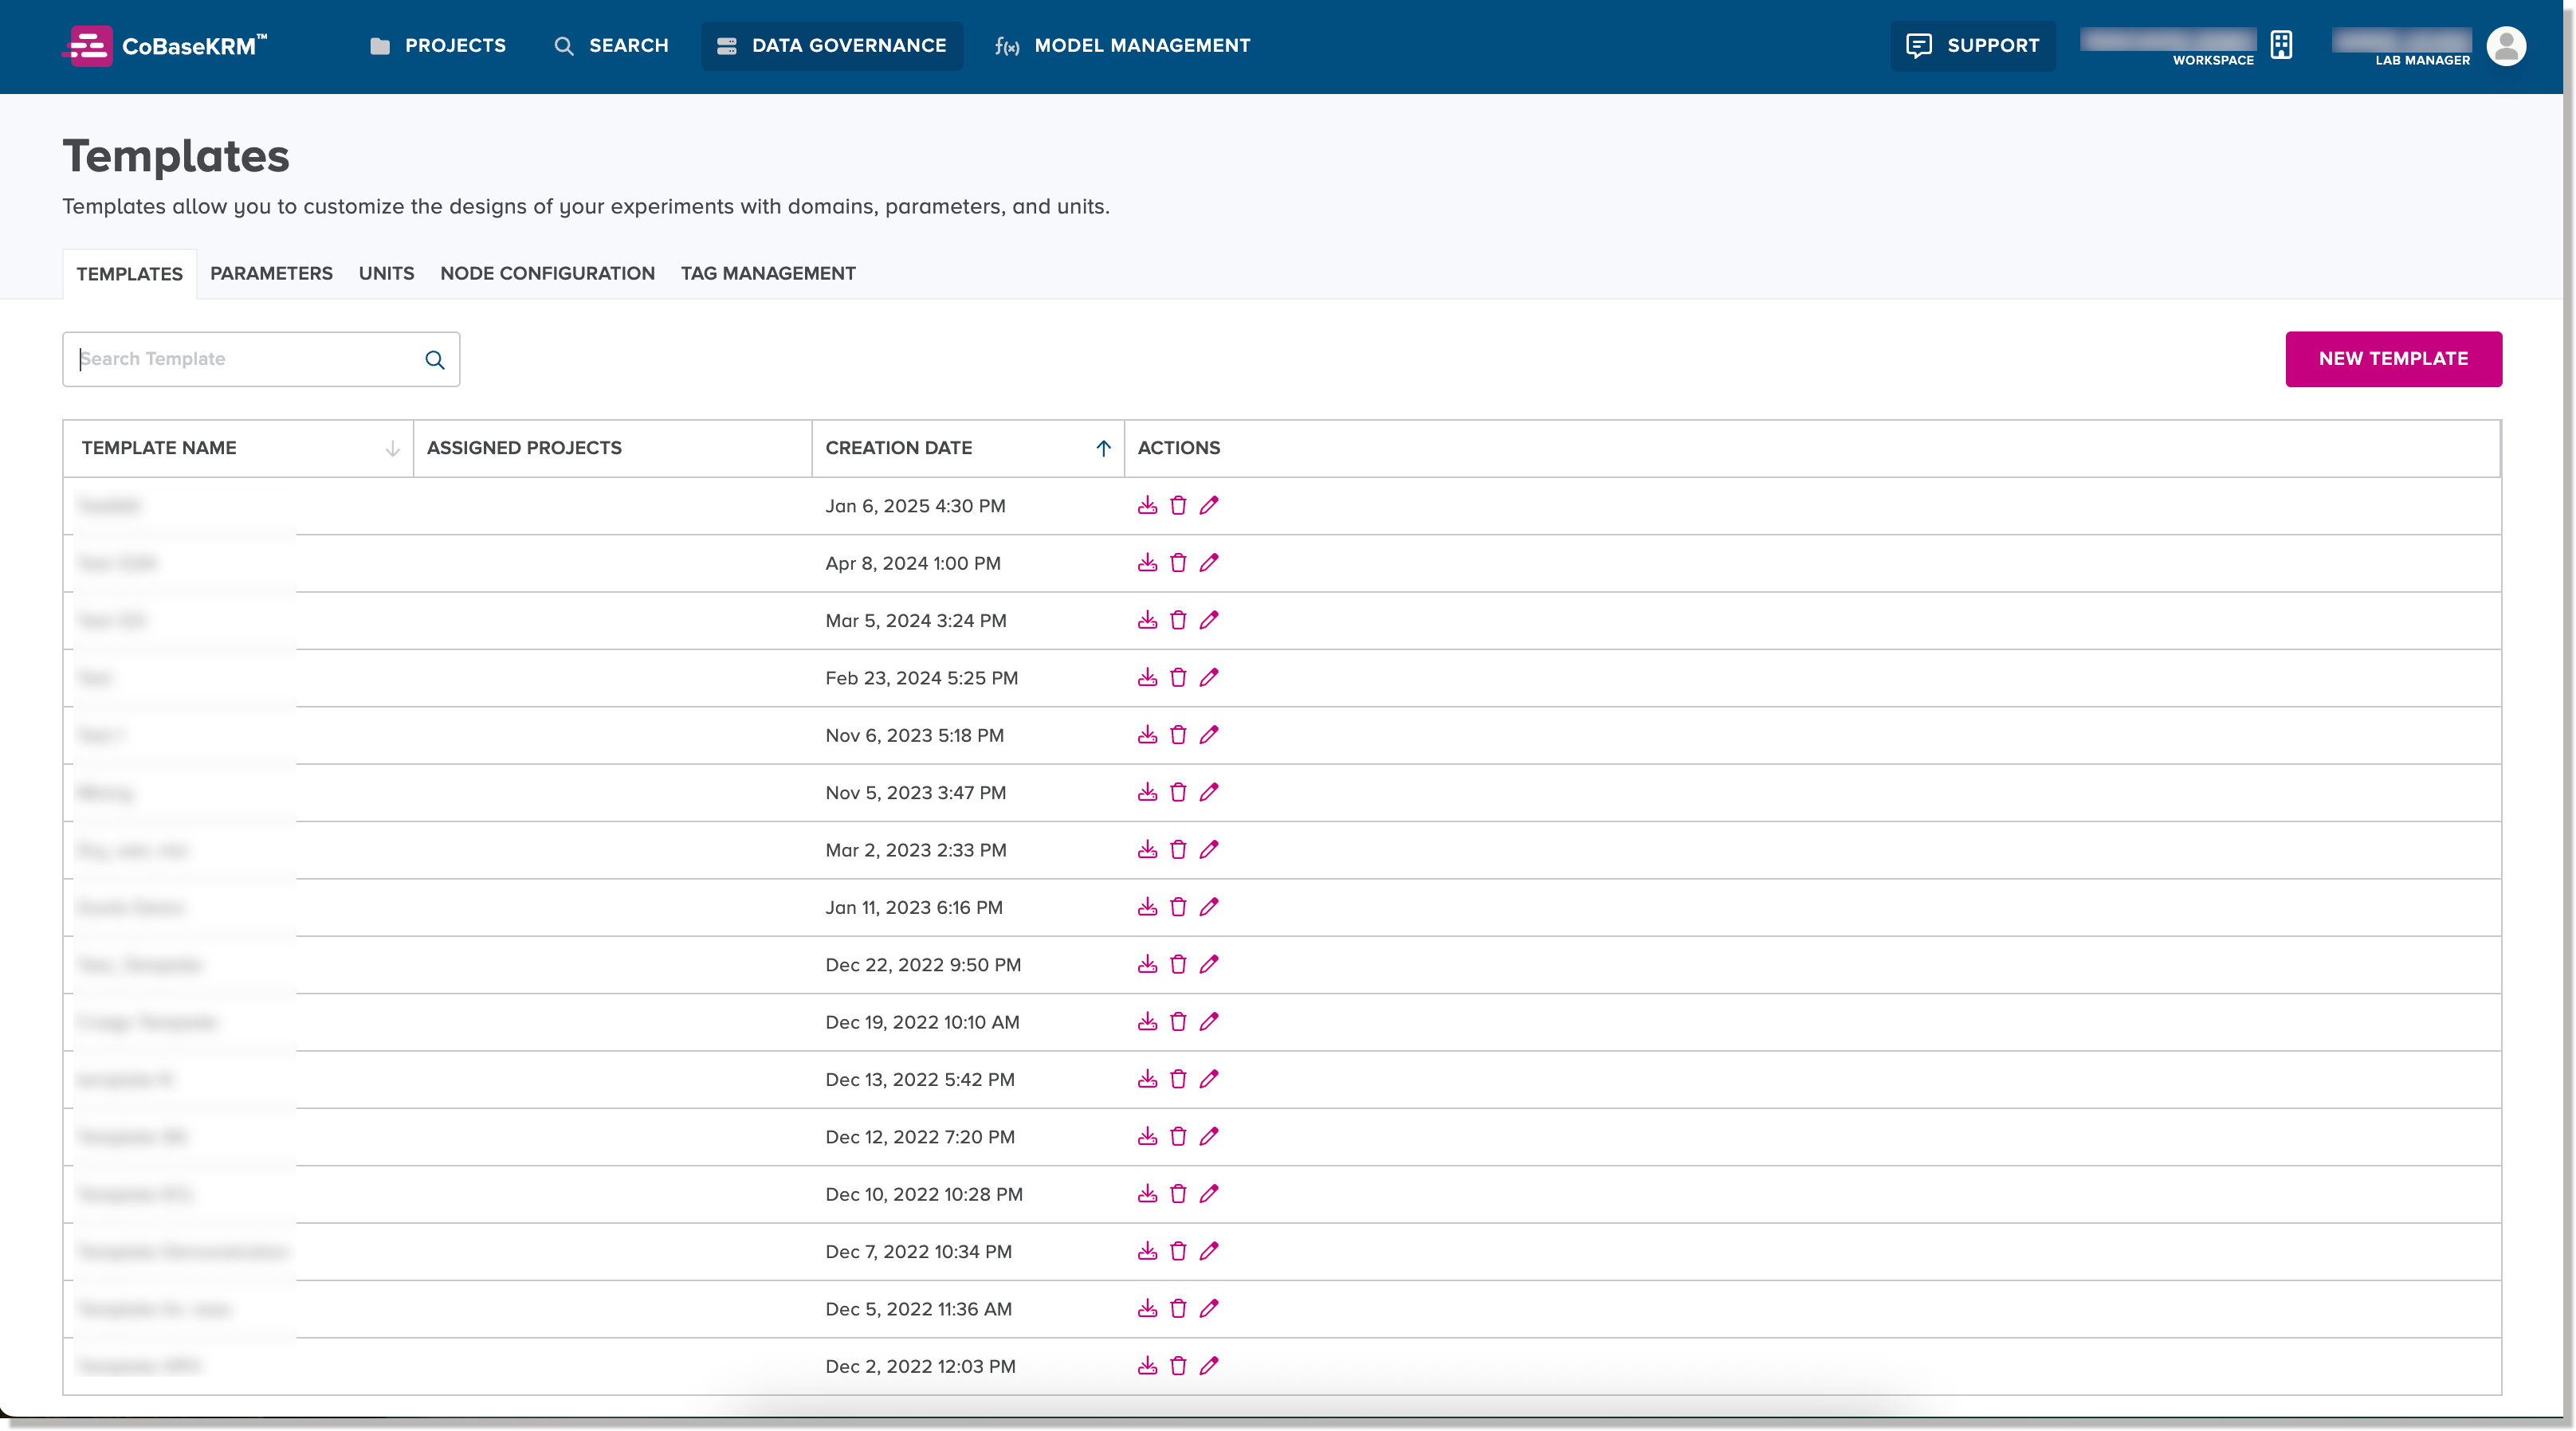Select the 'Dec 5, 2022 11:36 AM' date cell
This screenshot has width=2576, height=1431.
(x=918, y=1309)
